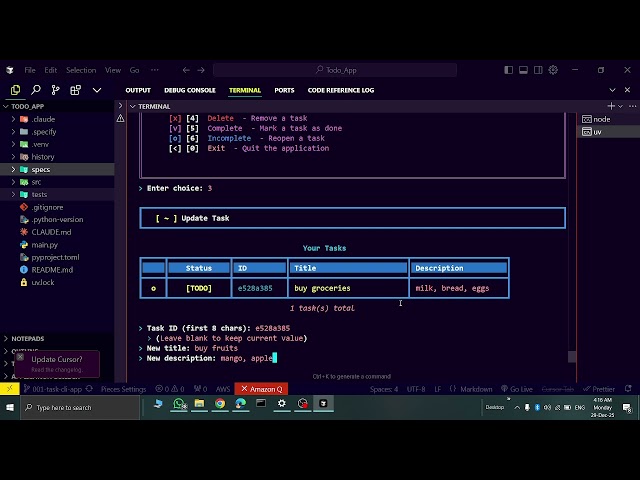Open the Windows Start menu
Screen dimensions: 640x480
(10, 407)
